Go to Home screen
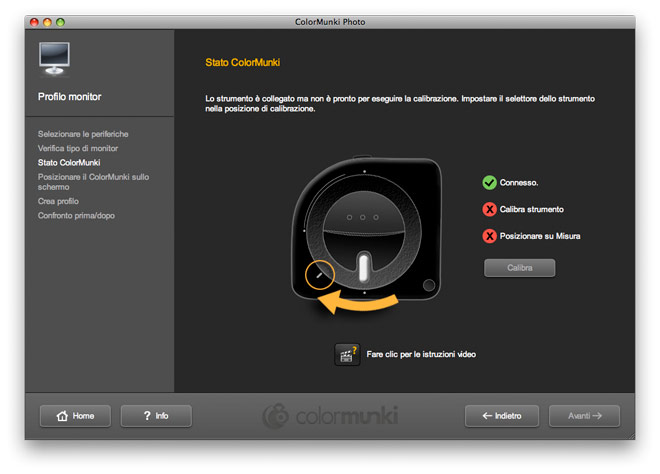Screen dimensions: 660x474 click(x=75, y=416)
